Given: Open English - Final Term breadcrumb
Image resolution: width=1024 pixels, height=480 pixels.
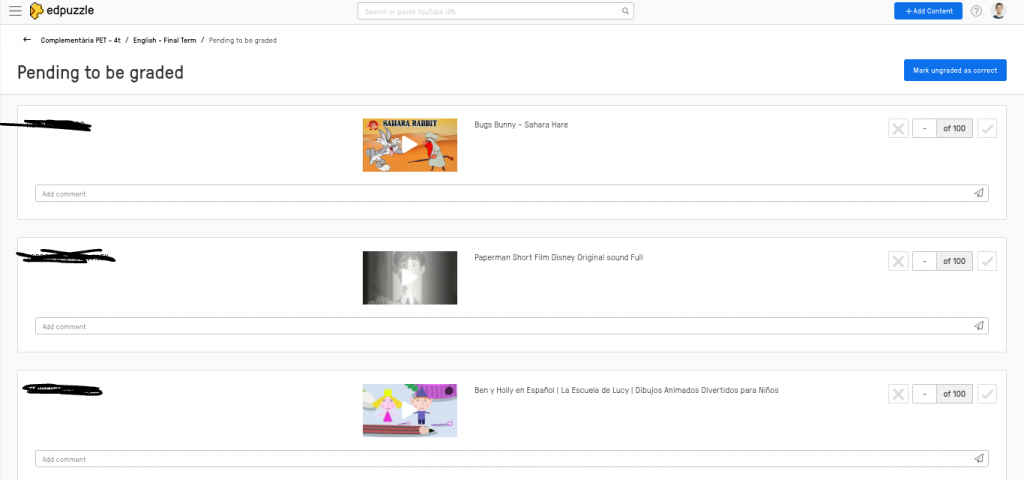Looking at the screenshot, I should pyautogui.click(x=164, y=40).
